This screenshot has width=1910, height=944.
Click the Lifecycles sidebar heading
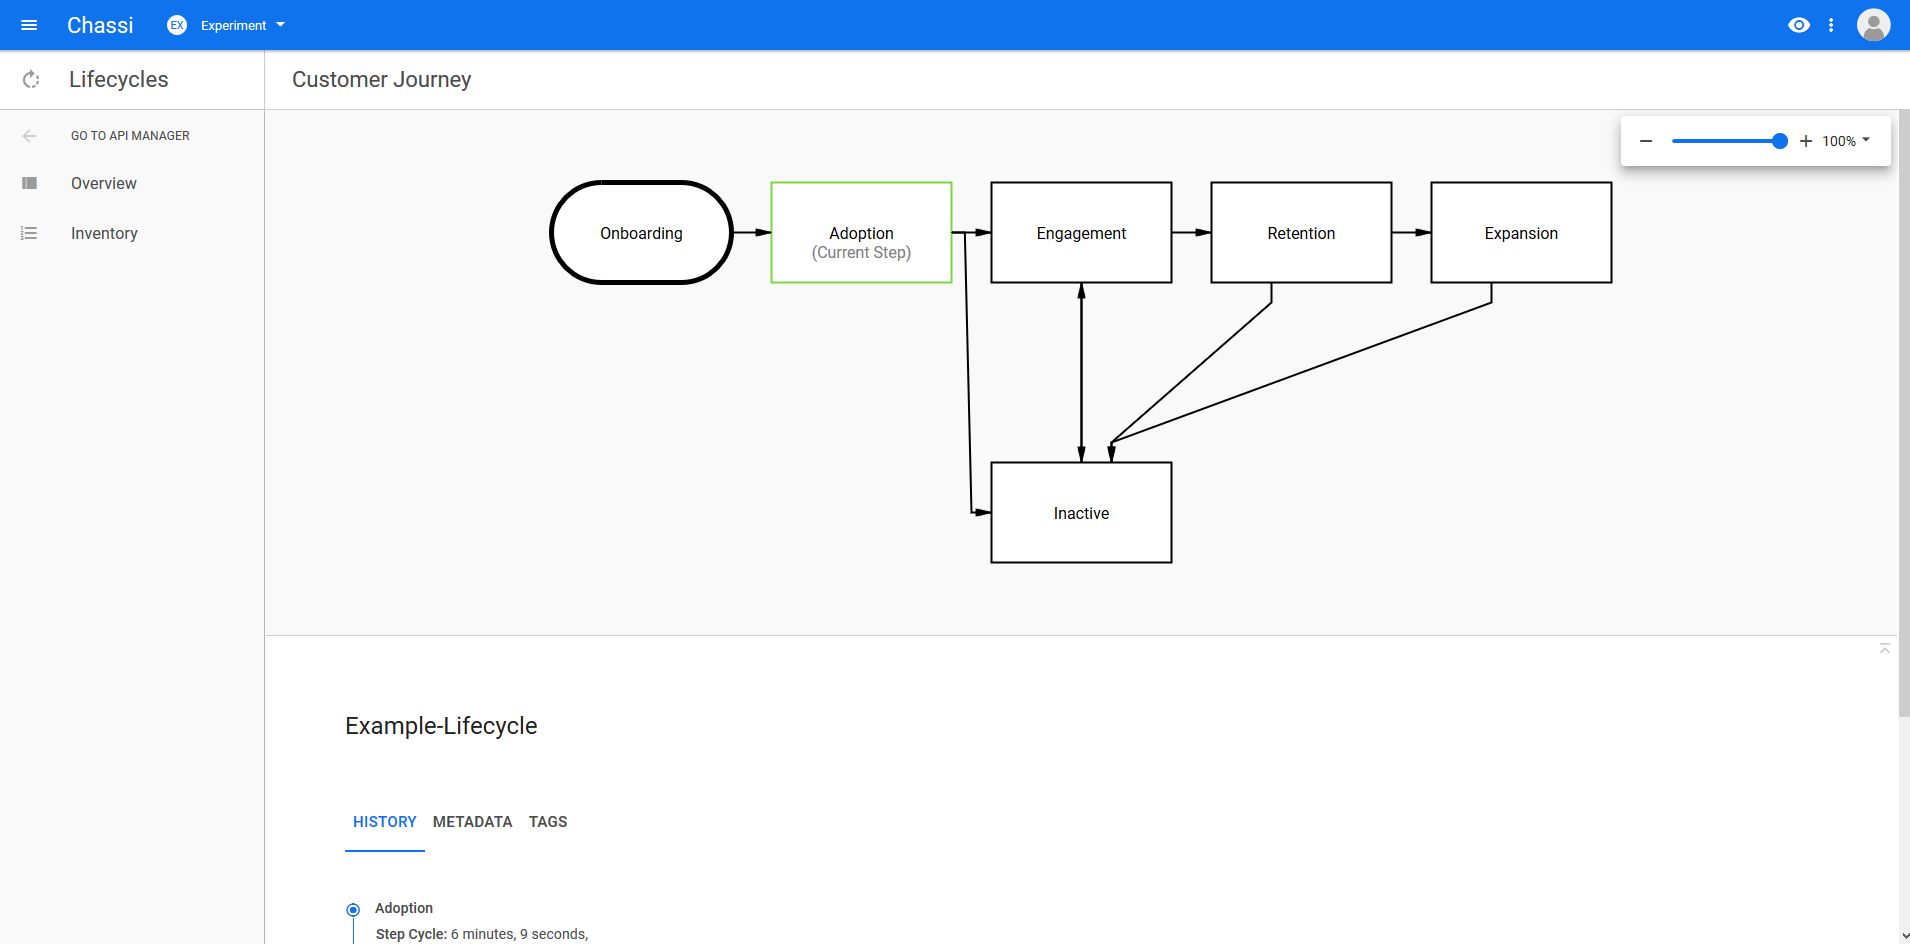[118, 79]
